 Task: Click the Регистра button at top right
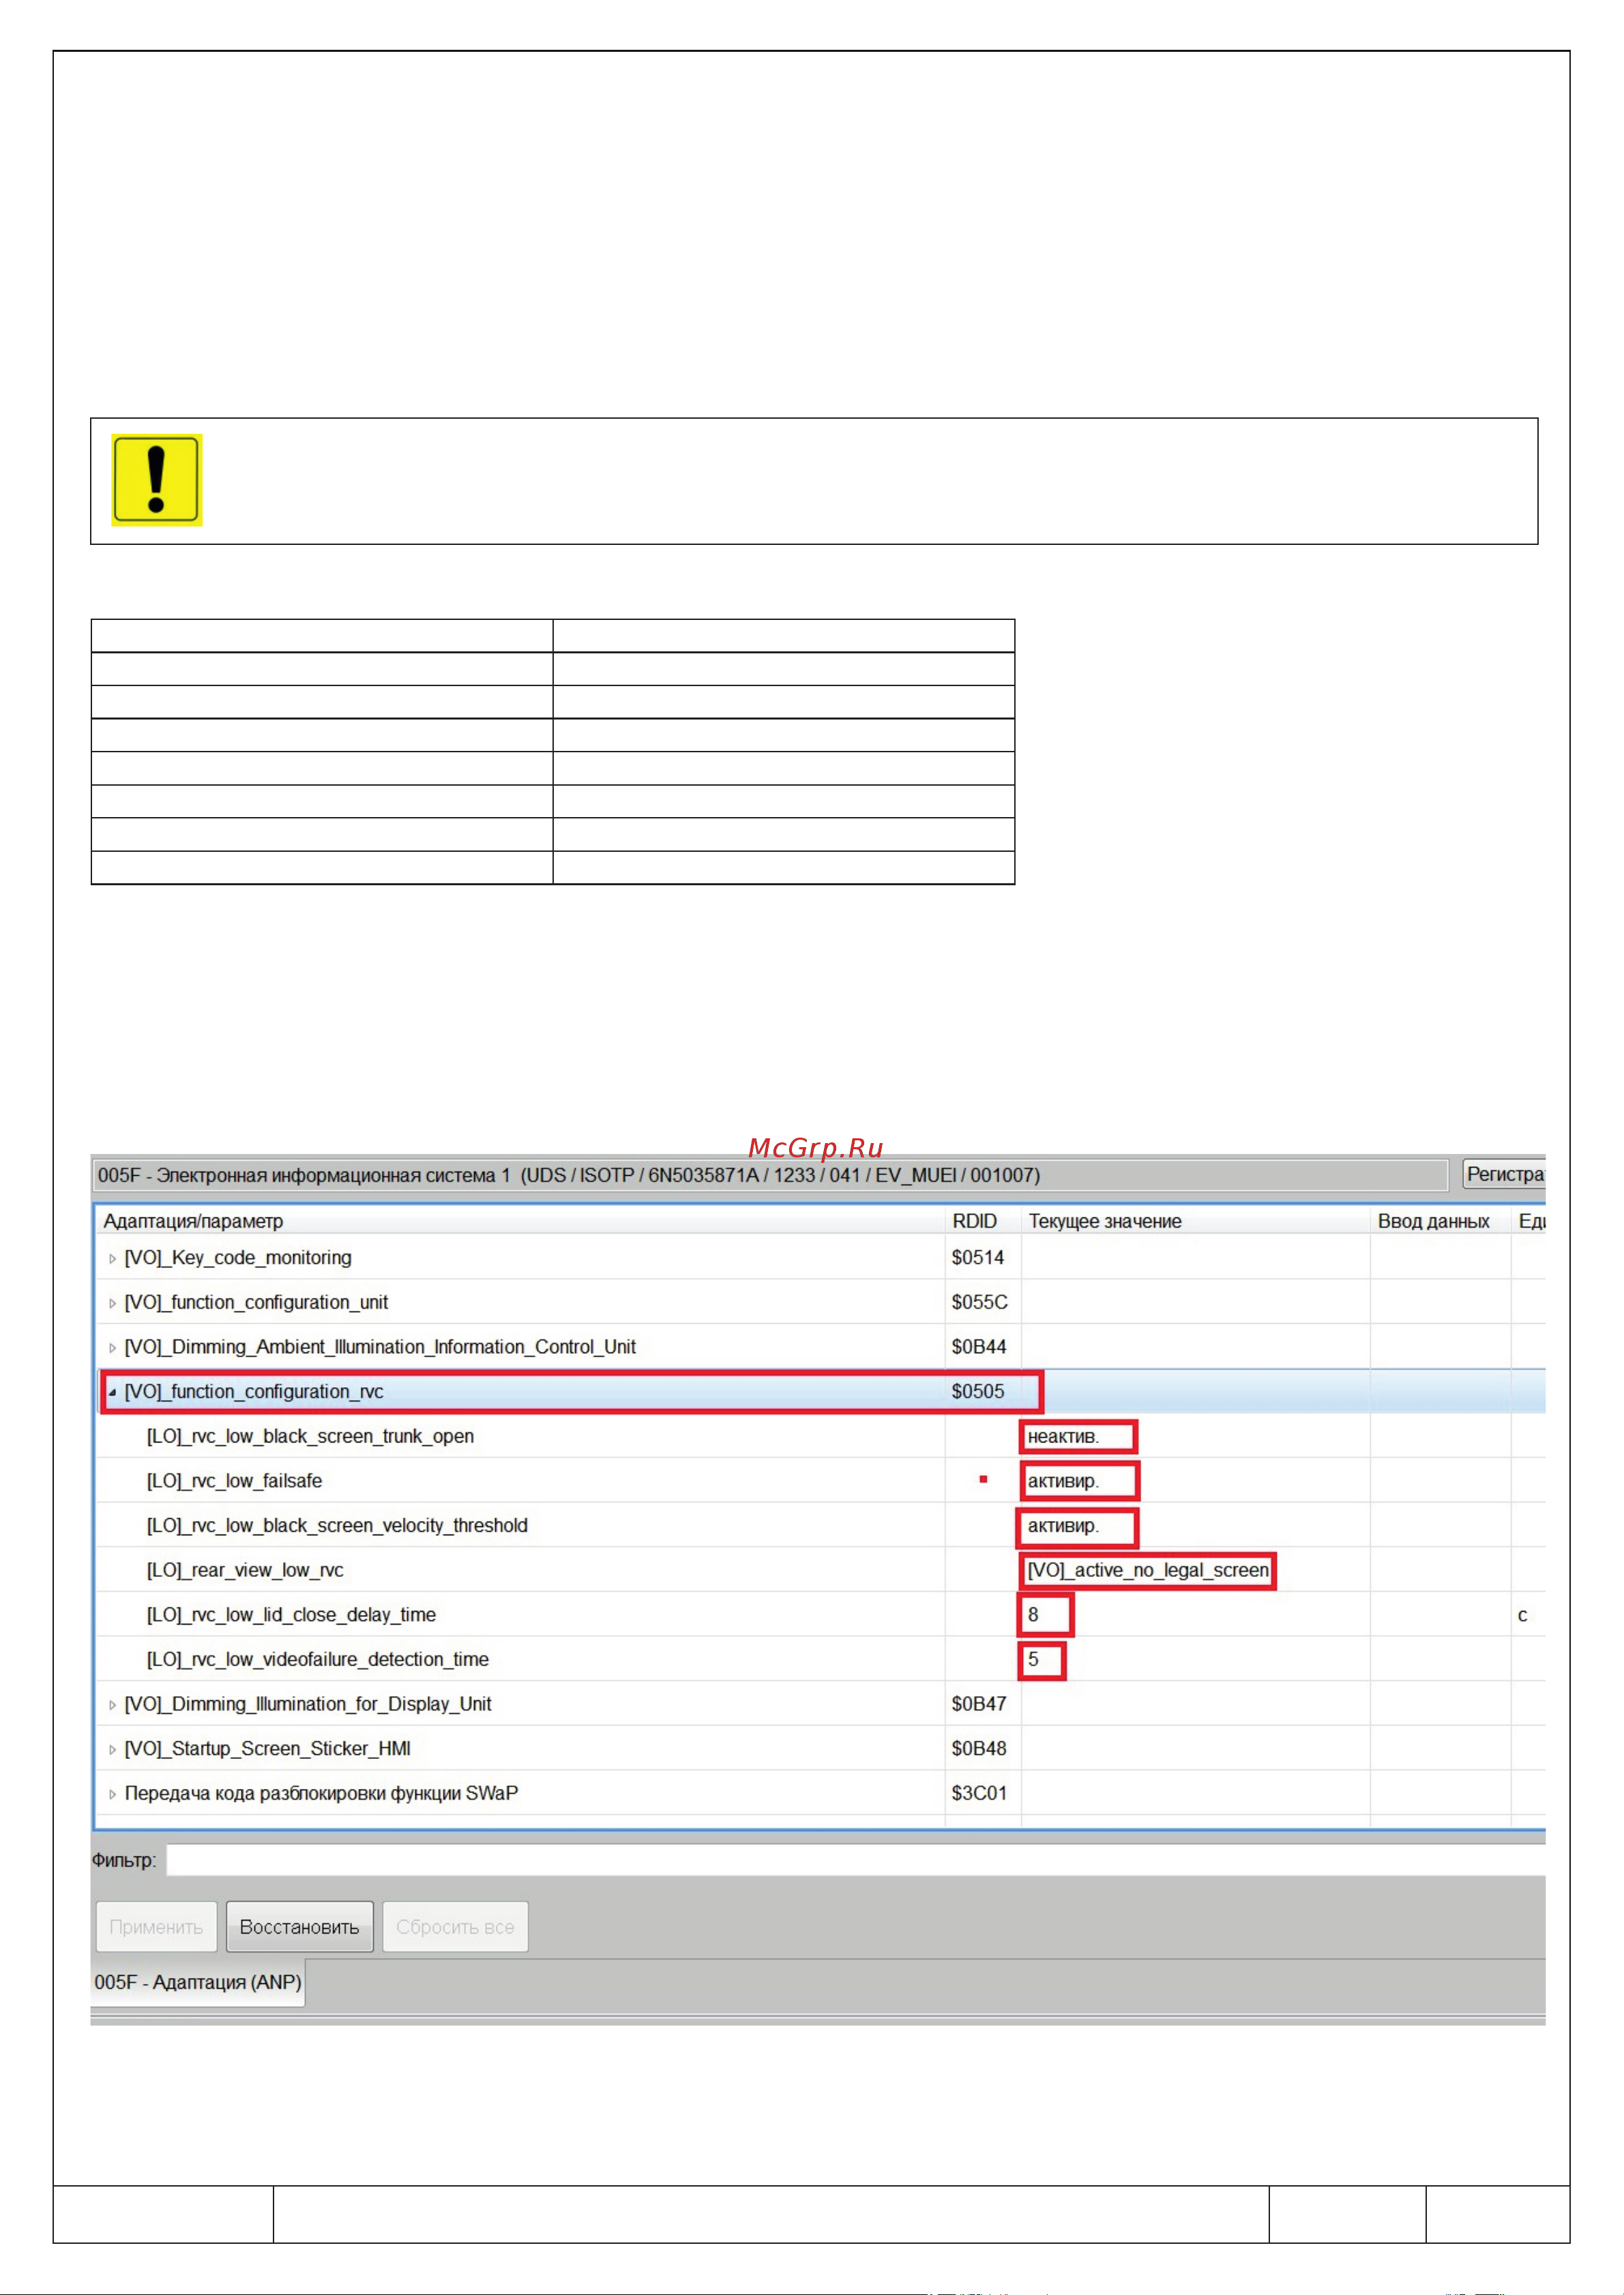(1504, 1174)
